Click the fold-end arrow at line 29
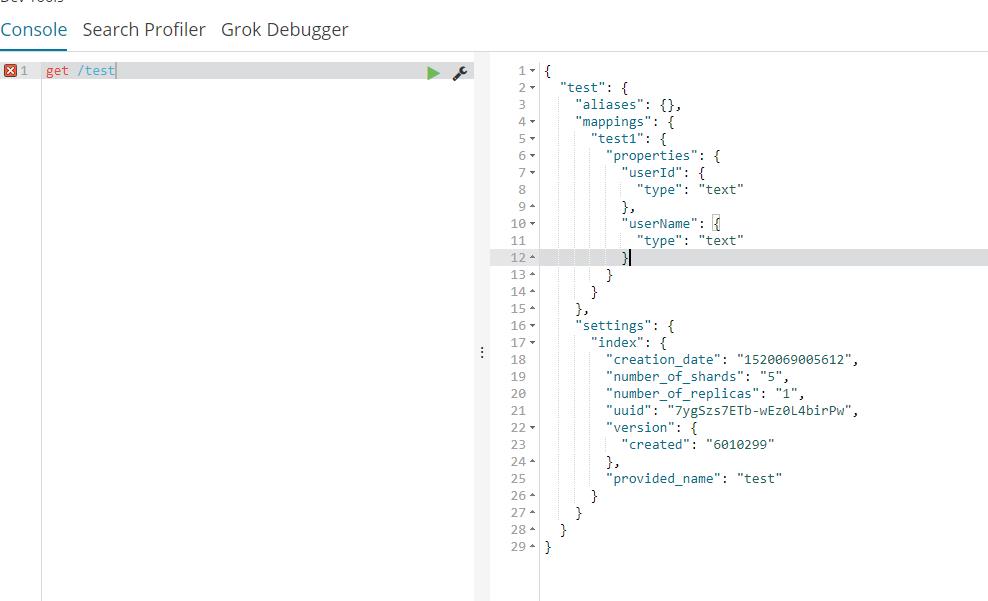 coord(532,546)
